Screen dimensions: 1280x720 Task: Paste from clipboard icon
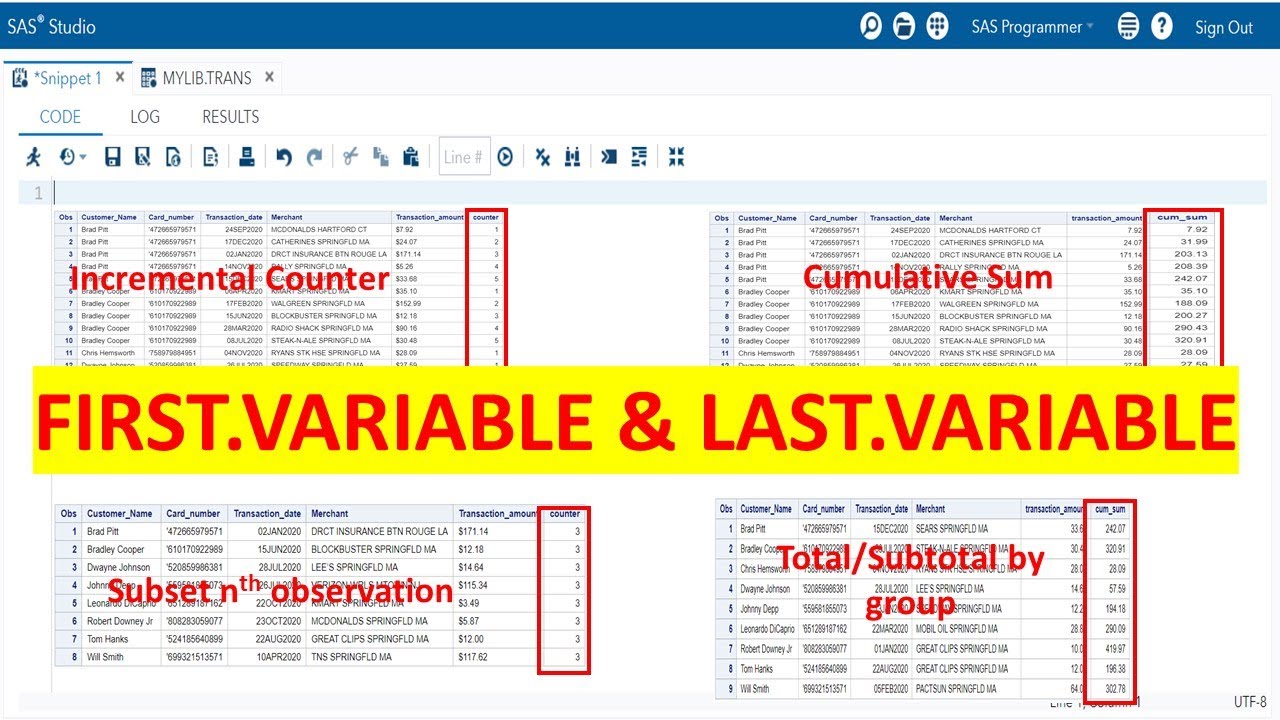(x=410, y=157)
